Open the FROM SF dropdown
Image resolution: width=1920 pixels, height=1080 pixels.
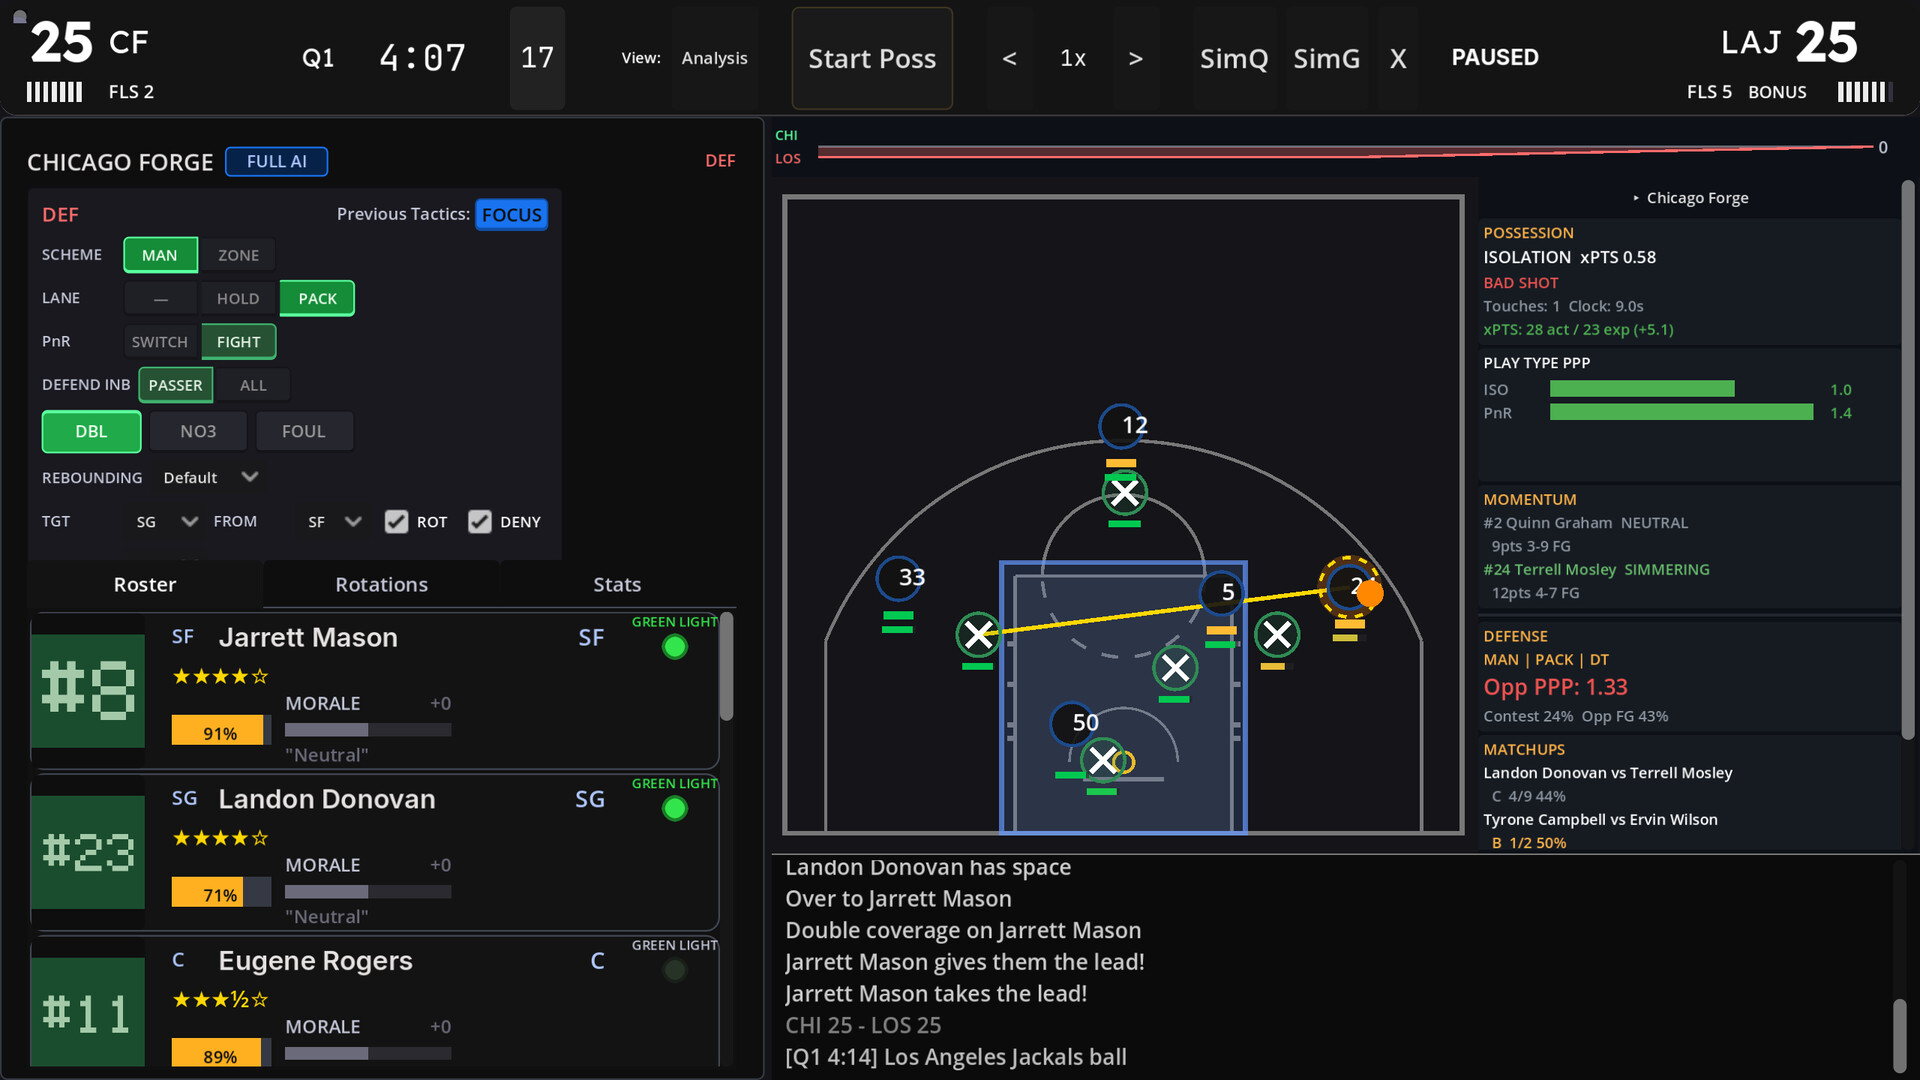pyautogui.click(x=334, y=522)
